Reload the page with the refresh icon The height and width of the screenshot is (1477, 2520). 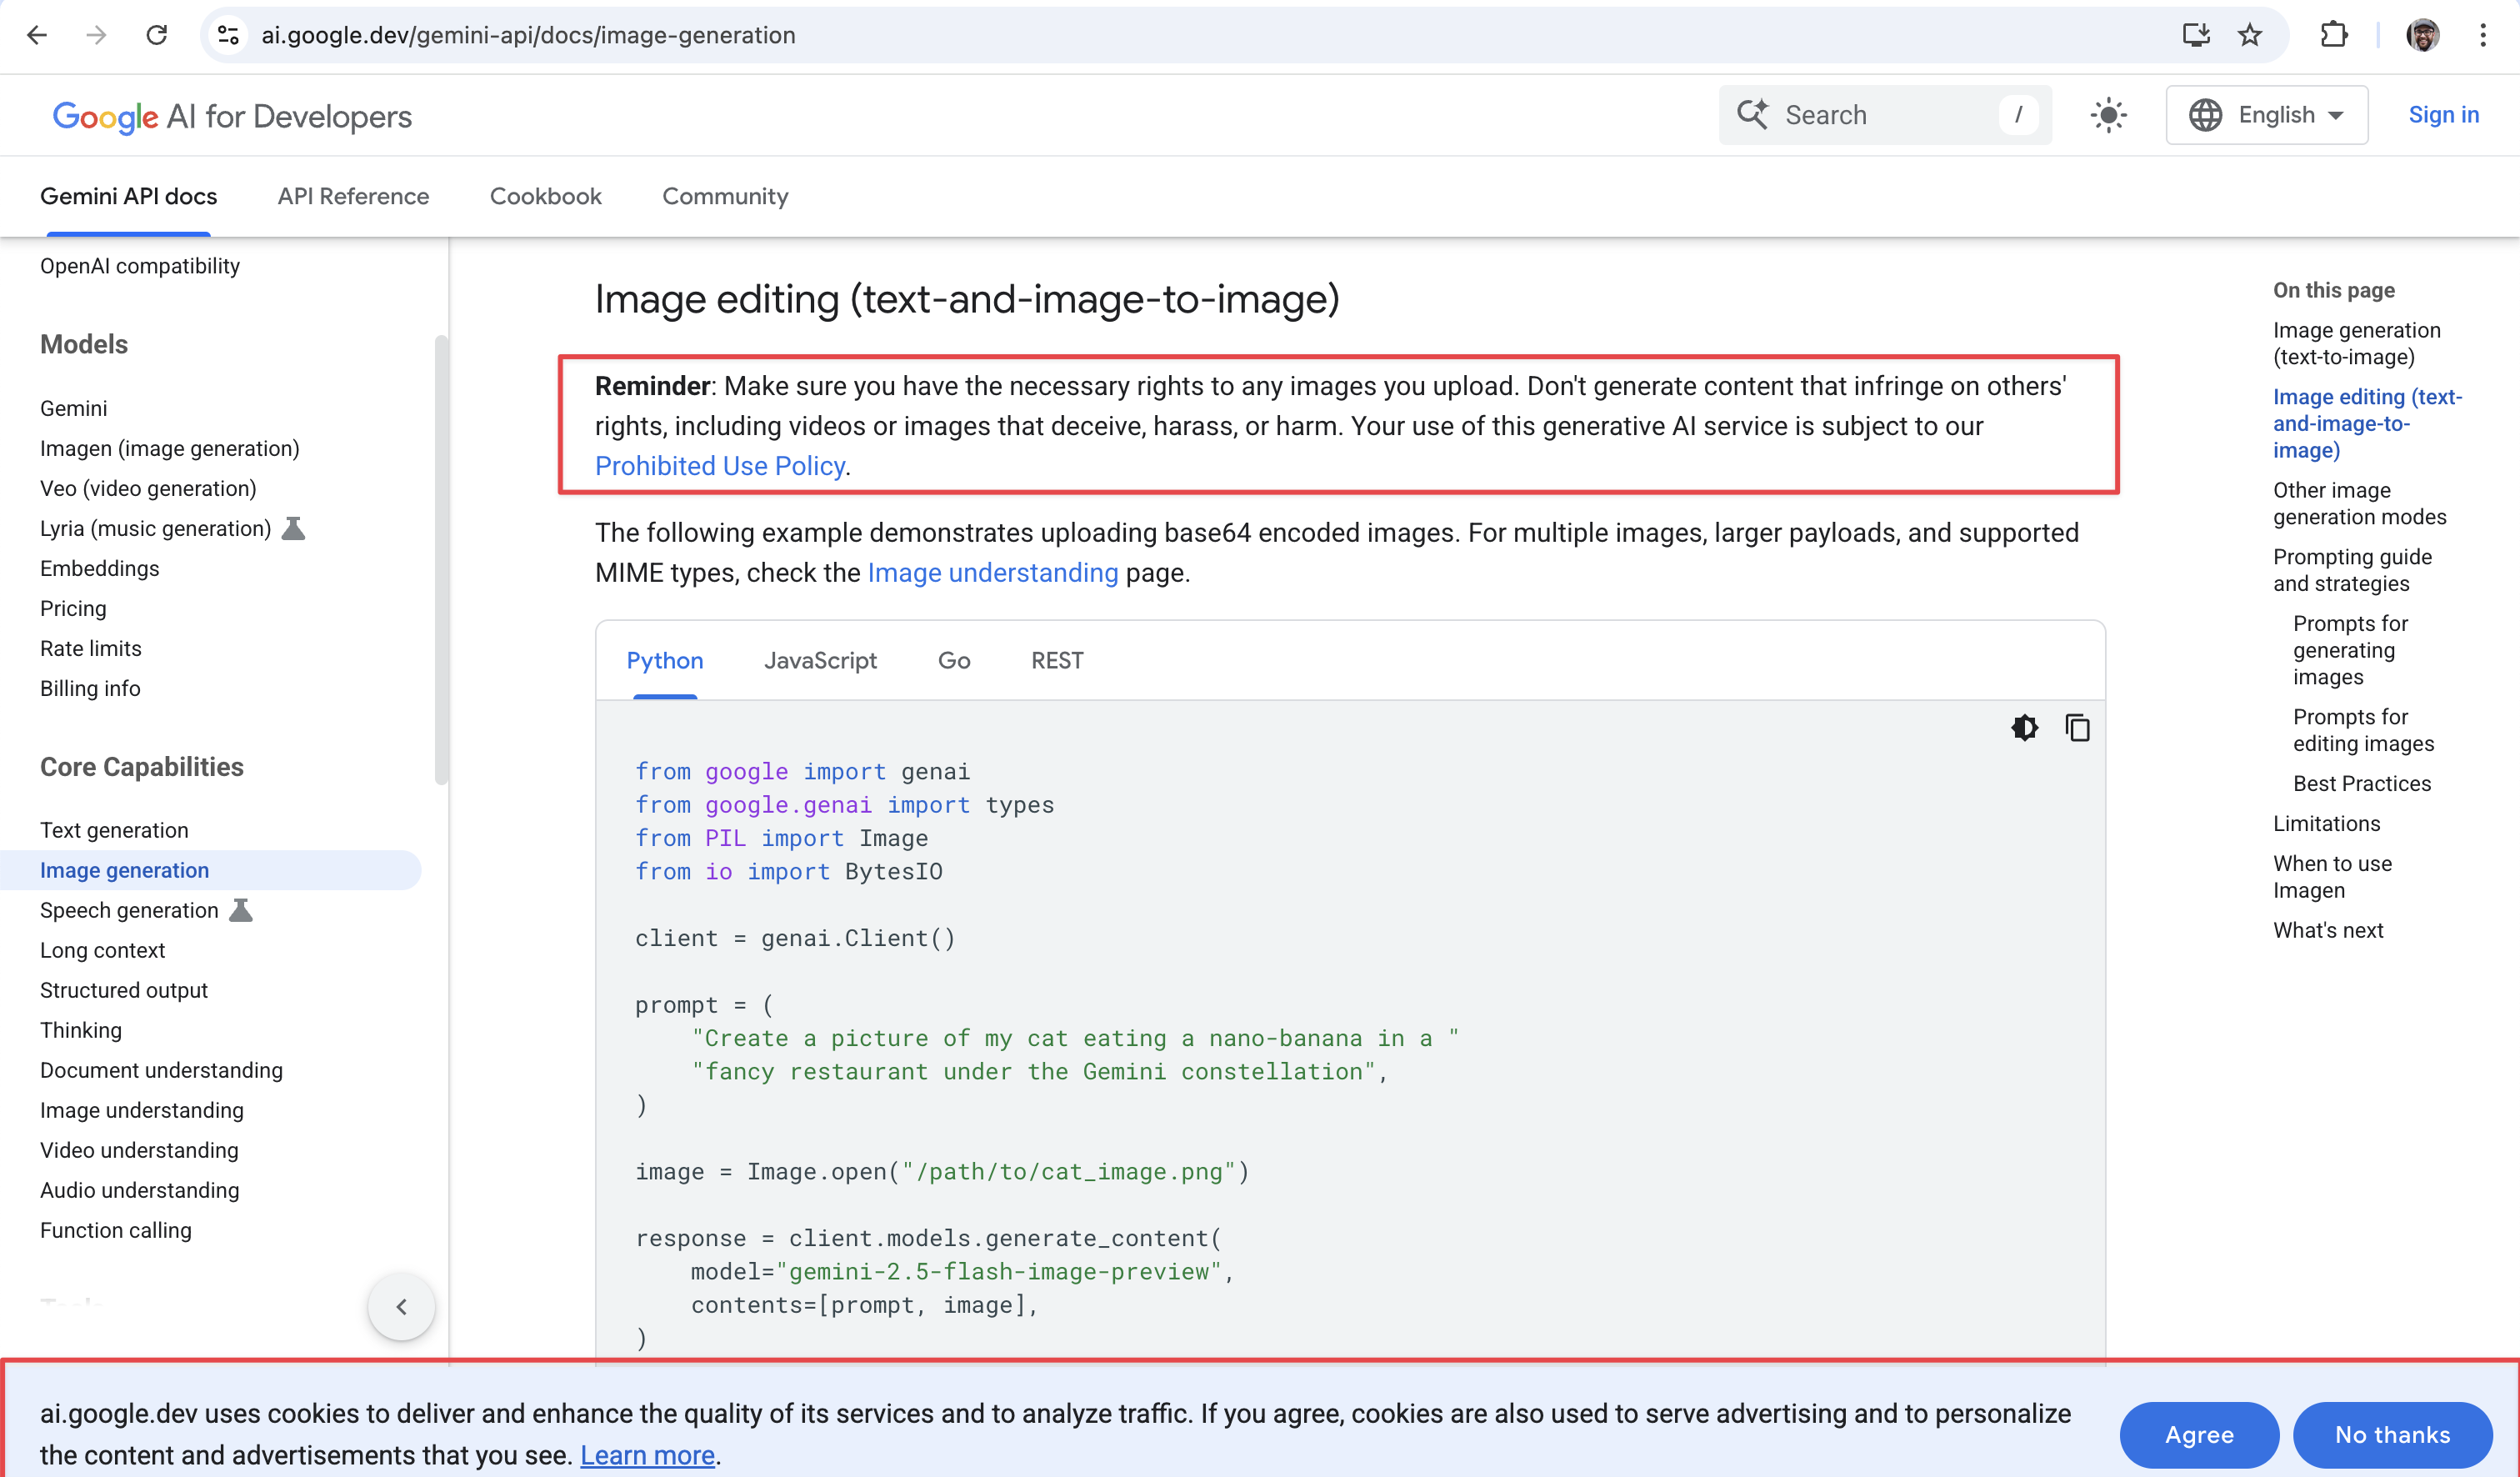click(x=156, y=35)
